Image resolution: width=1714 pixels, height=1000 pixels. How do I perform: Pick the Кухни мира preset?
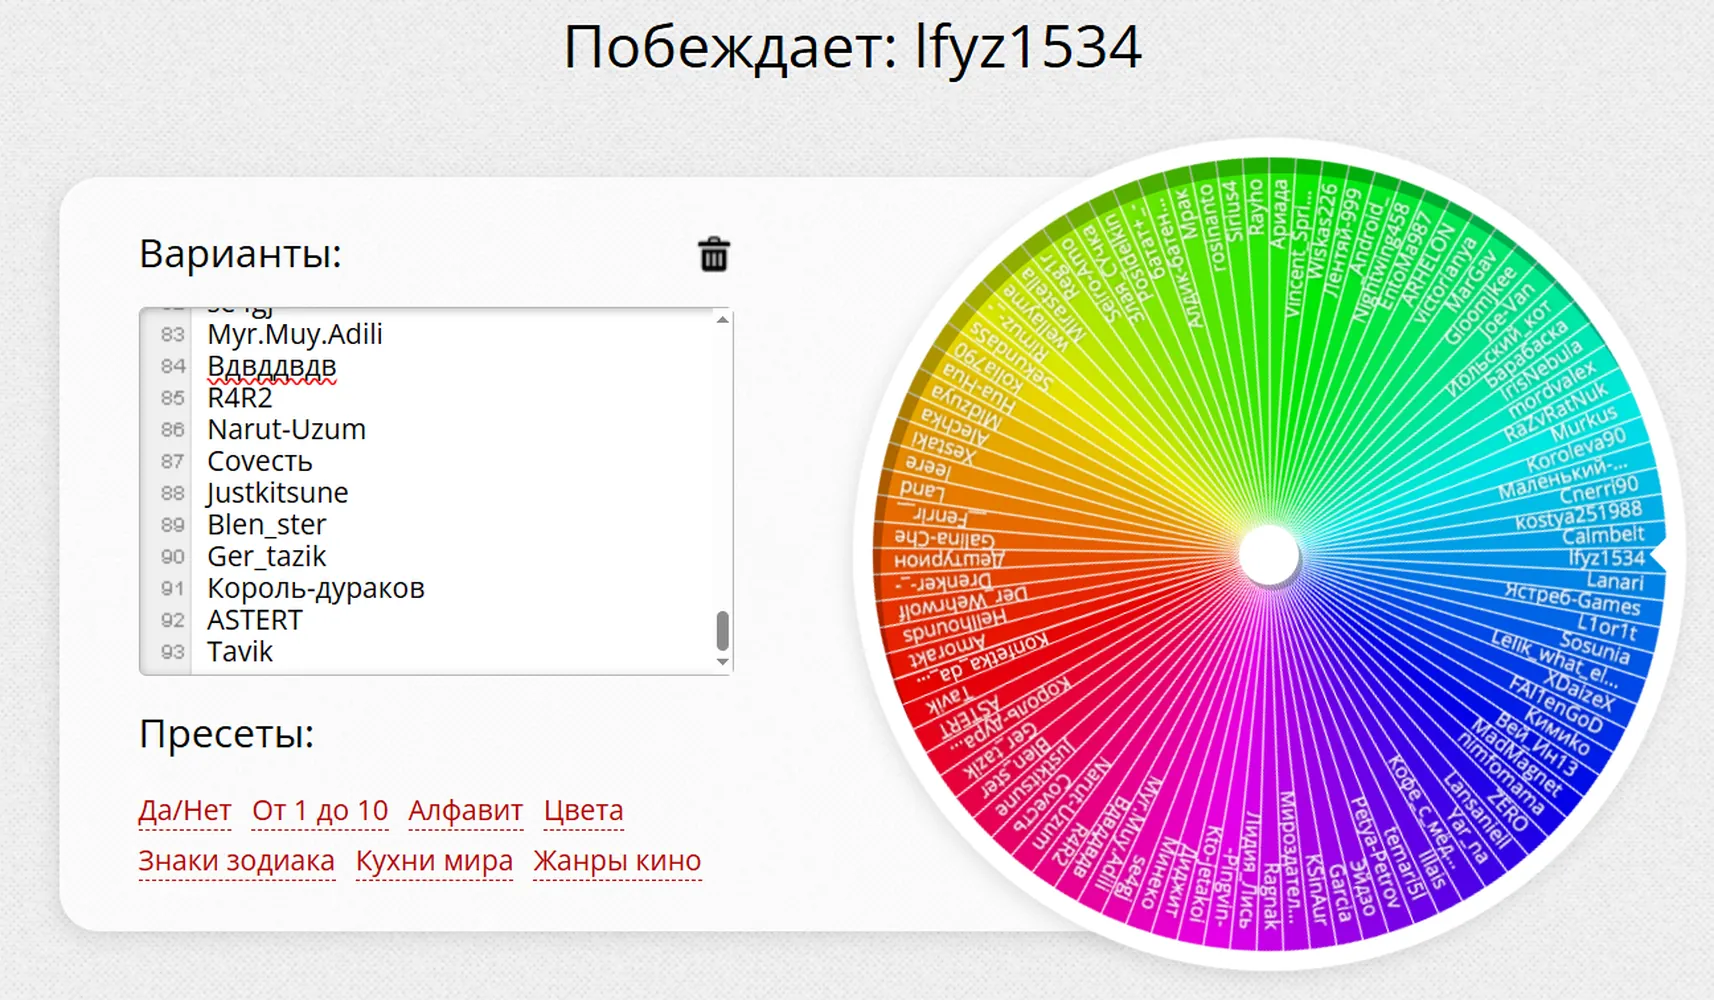(x=435, y=860)
